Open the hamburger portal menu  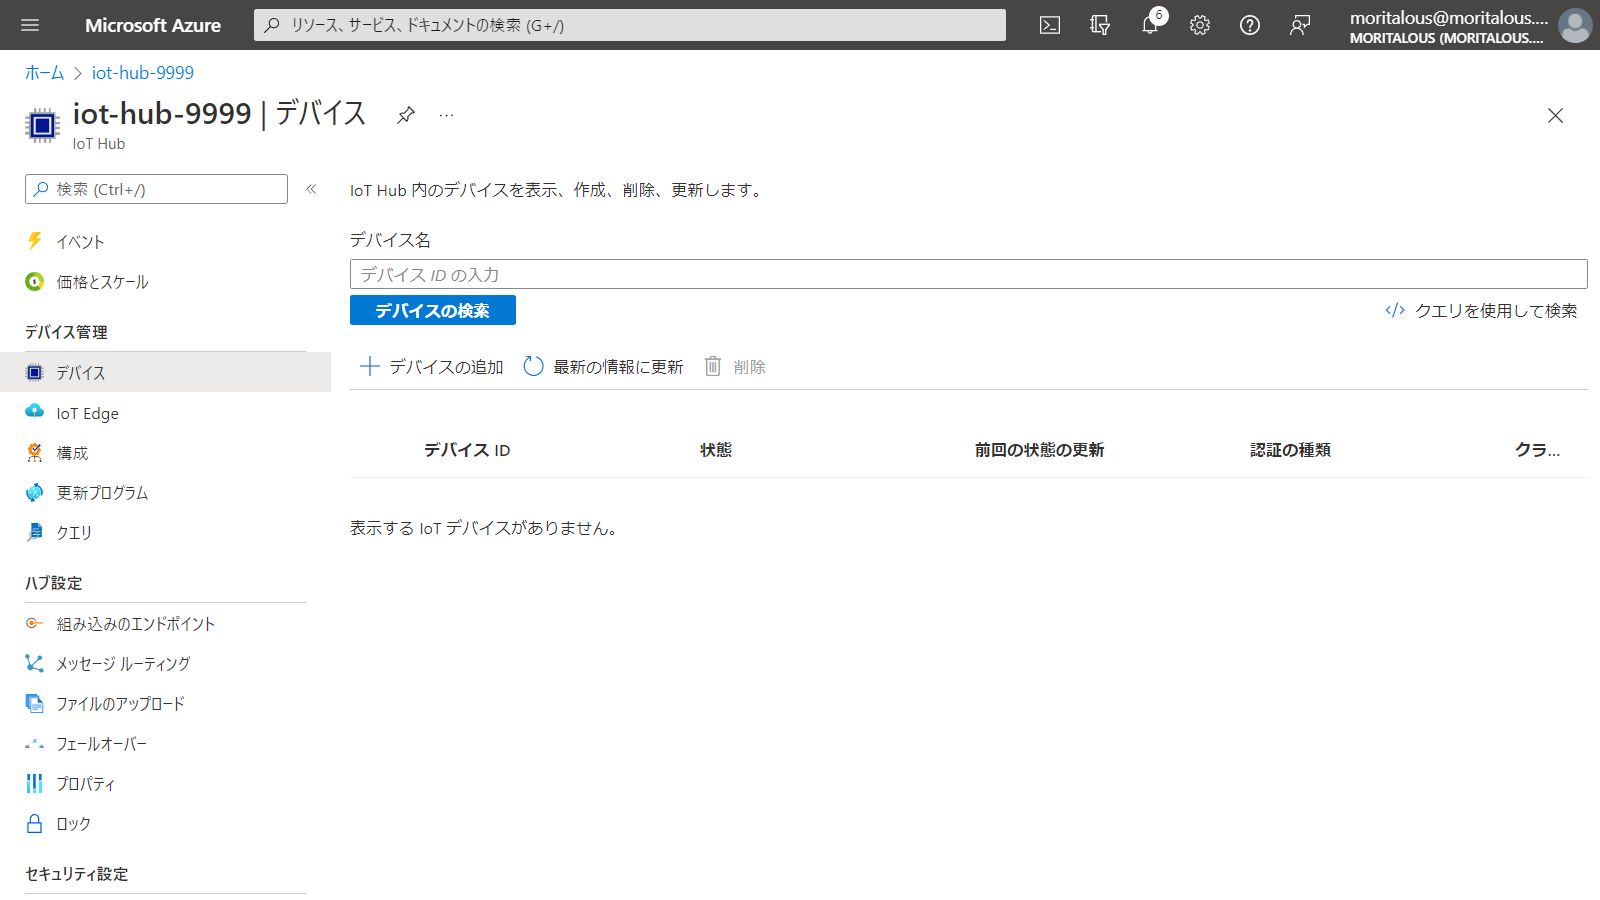30,25
